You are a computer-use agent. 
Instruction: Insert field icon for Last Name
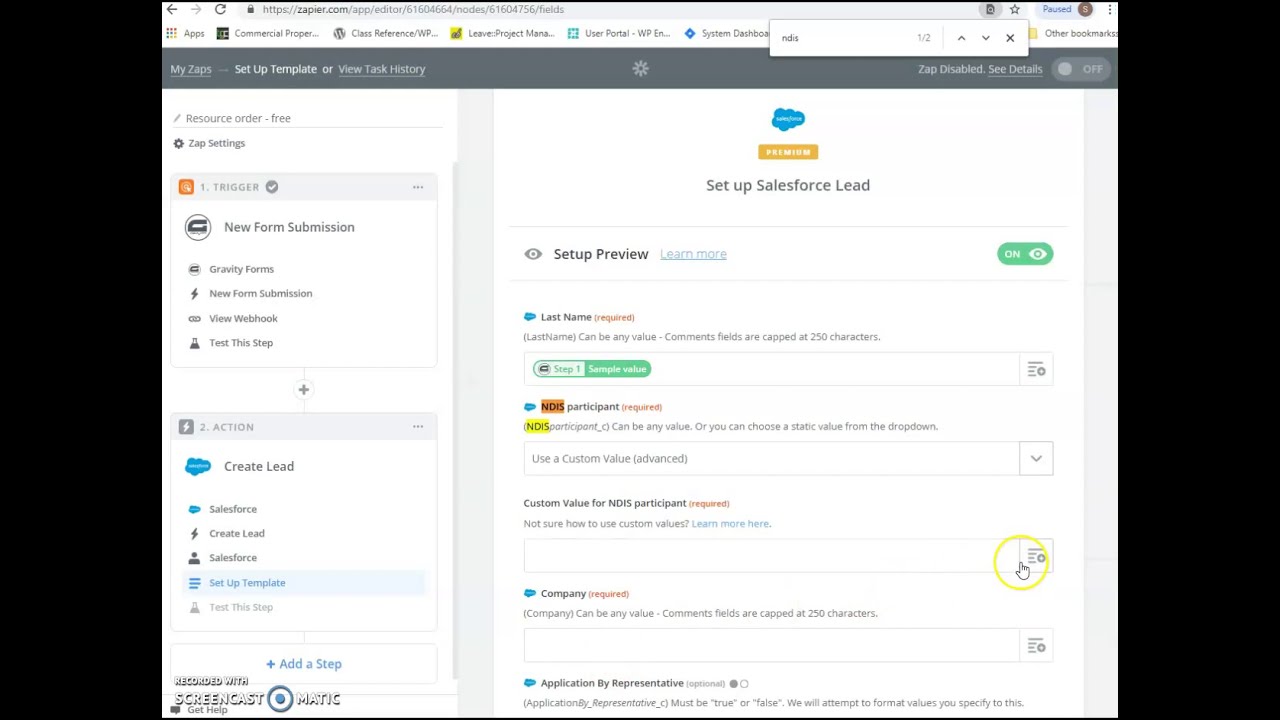pyautogui.click(x=1036, y=370)
